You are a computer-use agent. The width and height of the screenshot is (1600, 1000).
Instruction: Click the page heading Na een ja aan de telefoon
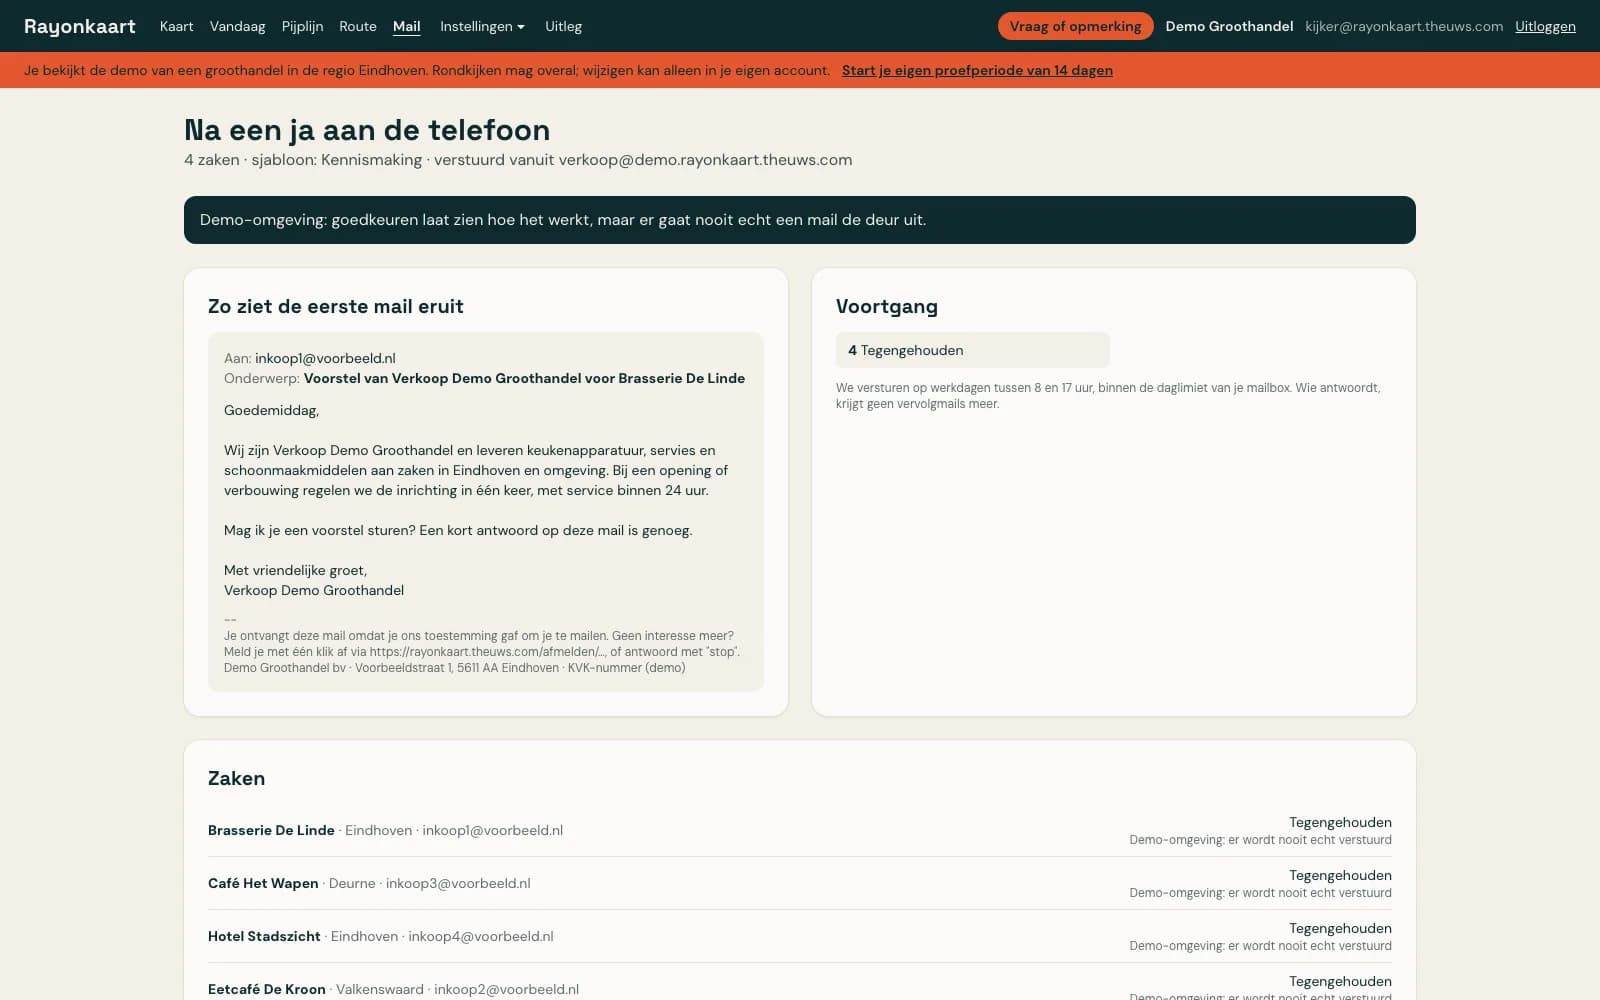coord(367,130)
